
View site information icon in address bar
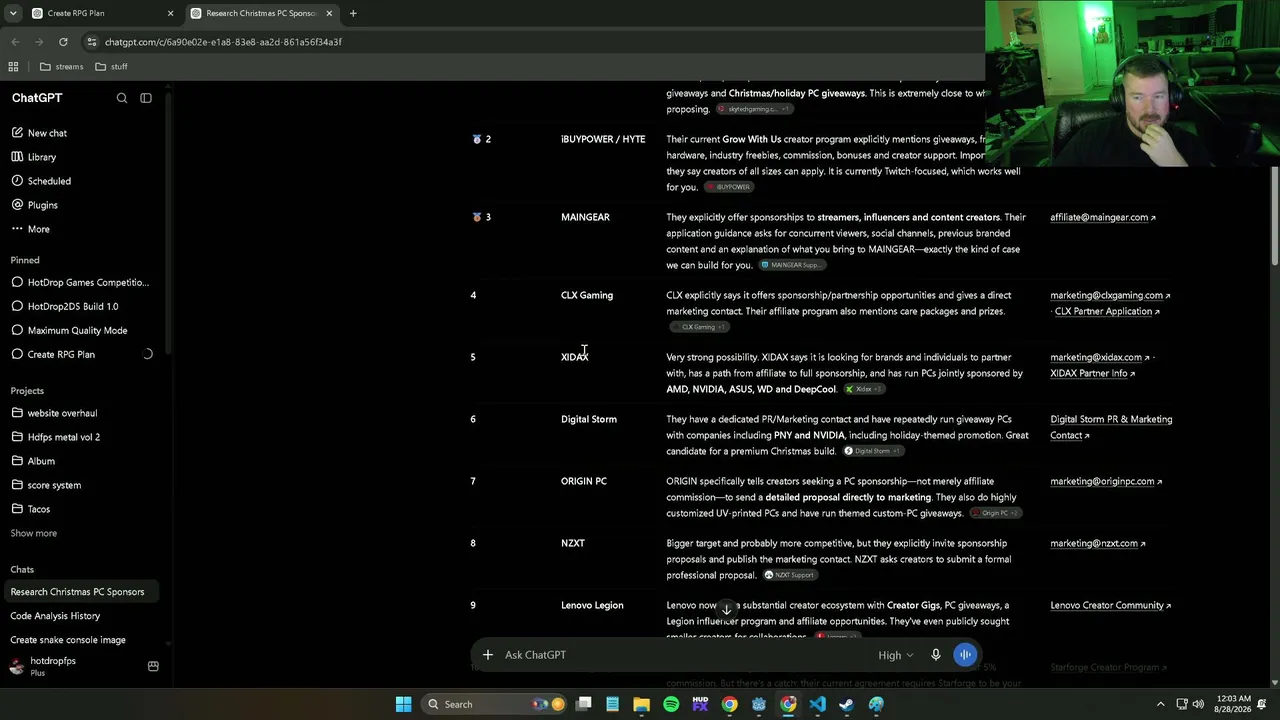point(92,42)
